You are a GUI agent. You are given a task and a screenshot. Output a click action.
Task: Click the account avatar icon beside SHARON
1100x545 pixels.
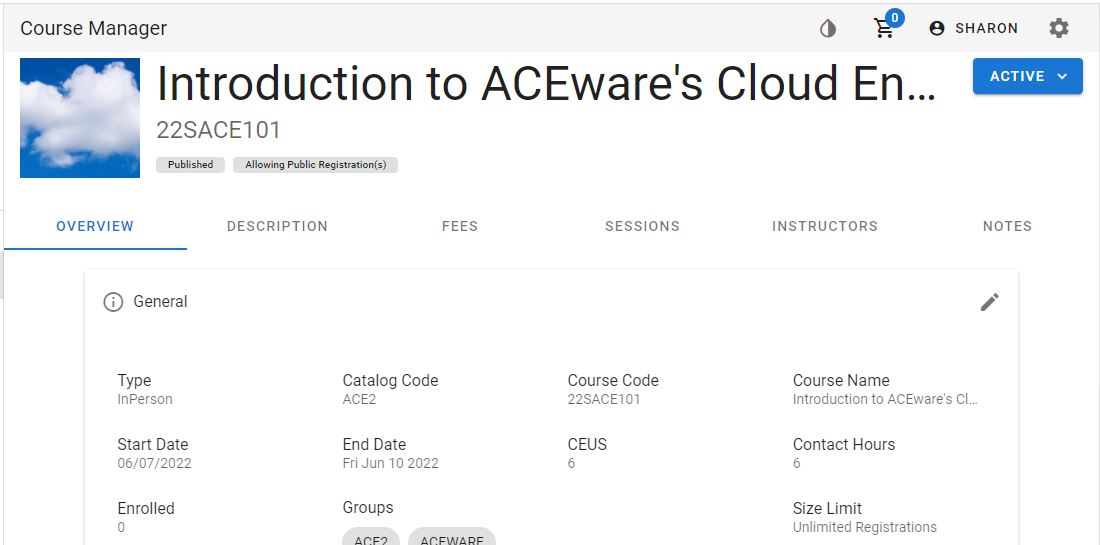click(x=937, y=28)
